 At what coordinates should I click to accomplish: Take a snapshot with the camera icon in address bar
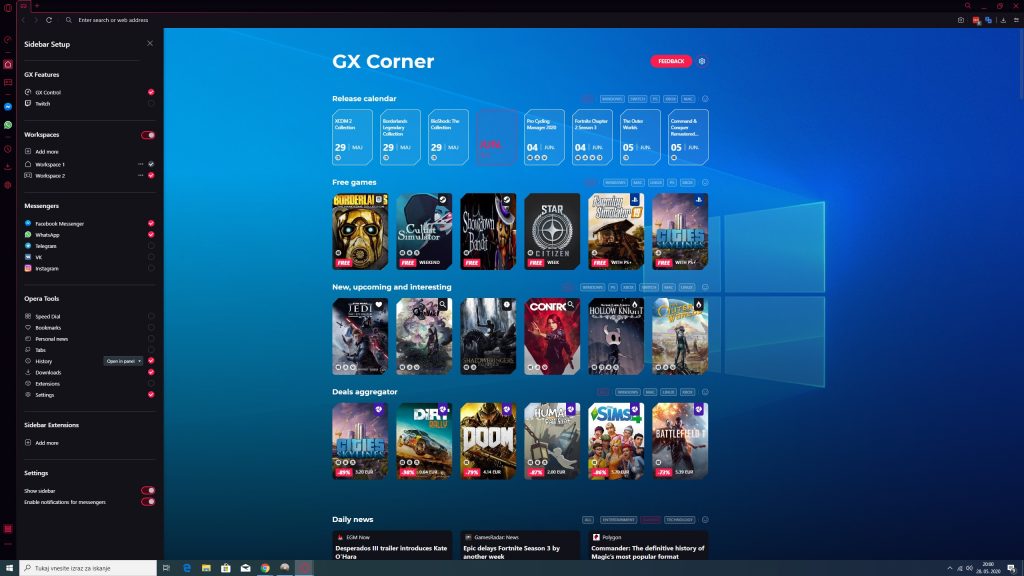[961, 20]
